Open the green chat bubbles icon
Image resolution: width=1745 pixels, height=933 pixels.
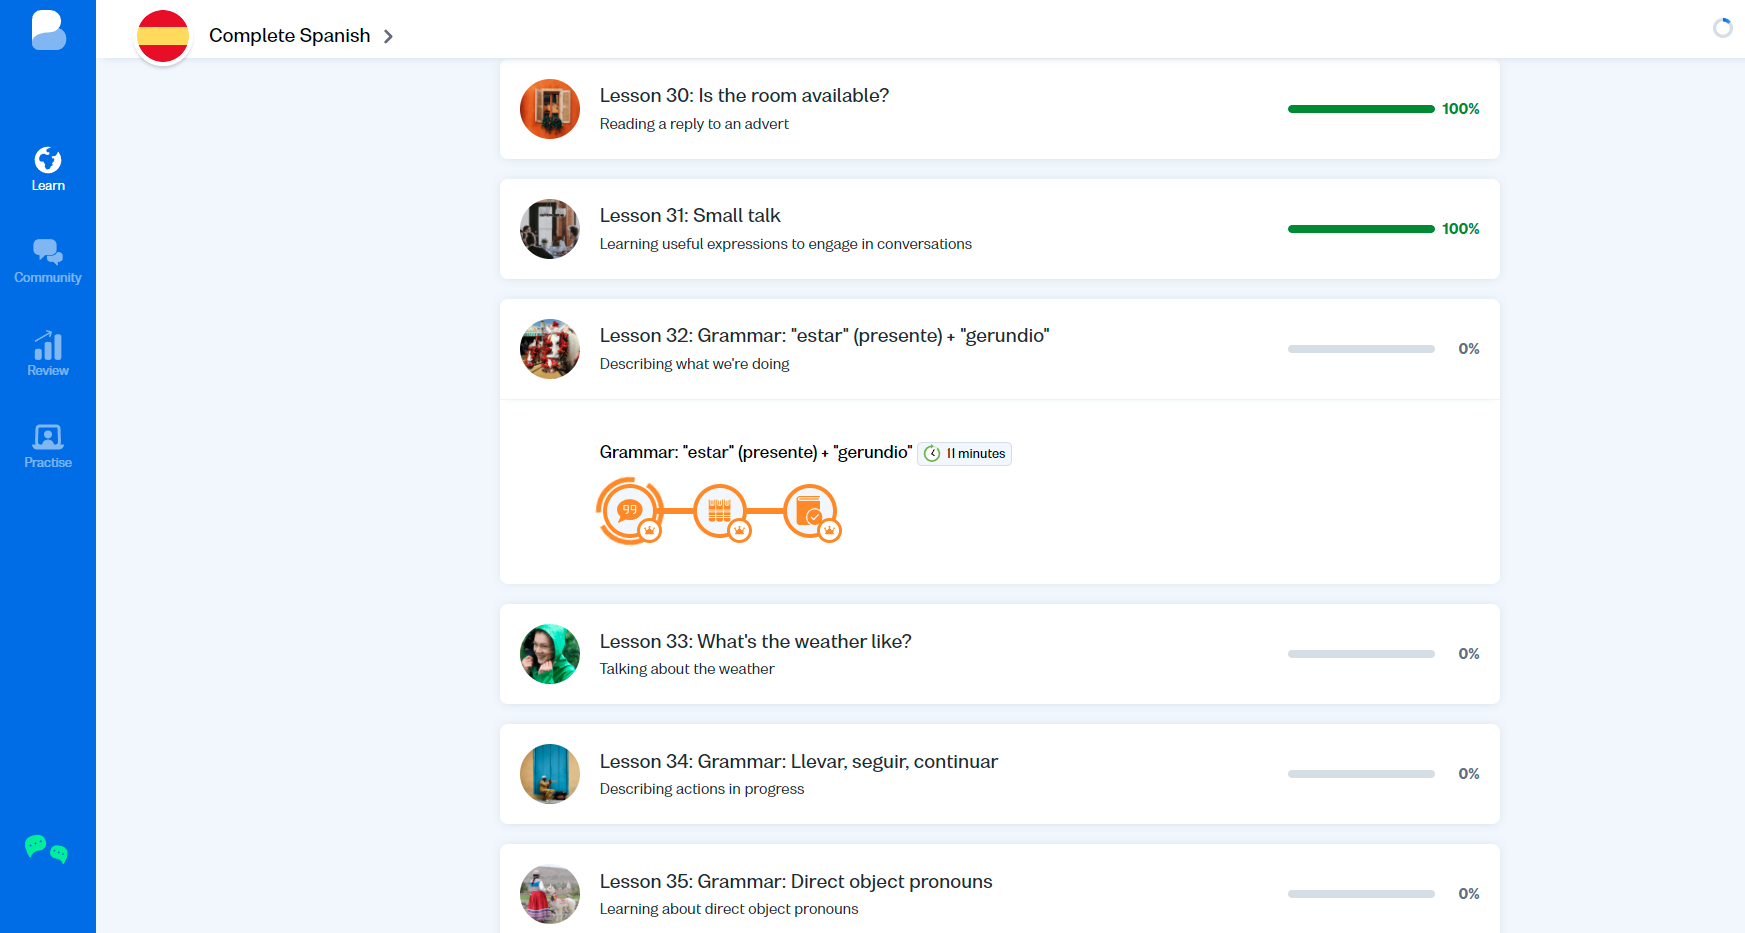(x=46, y=849)
